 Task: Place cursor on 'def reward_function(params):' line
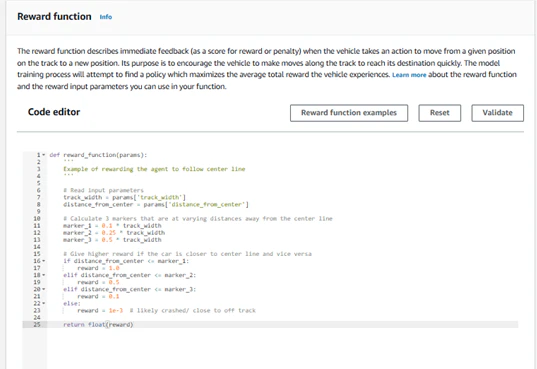point(98,155)
